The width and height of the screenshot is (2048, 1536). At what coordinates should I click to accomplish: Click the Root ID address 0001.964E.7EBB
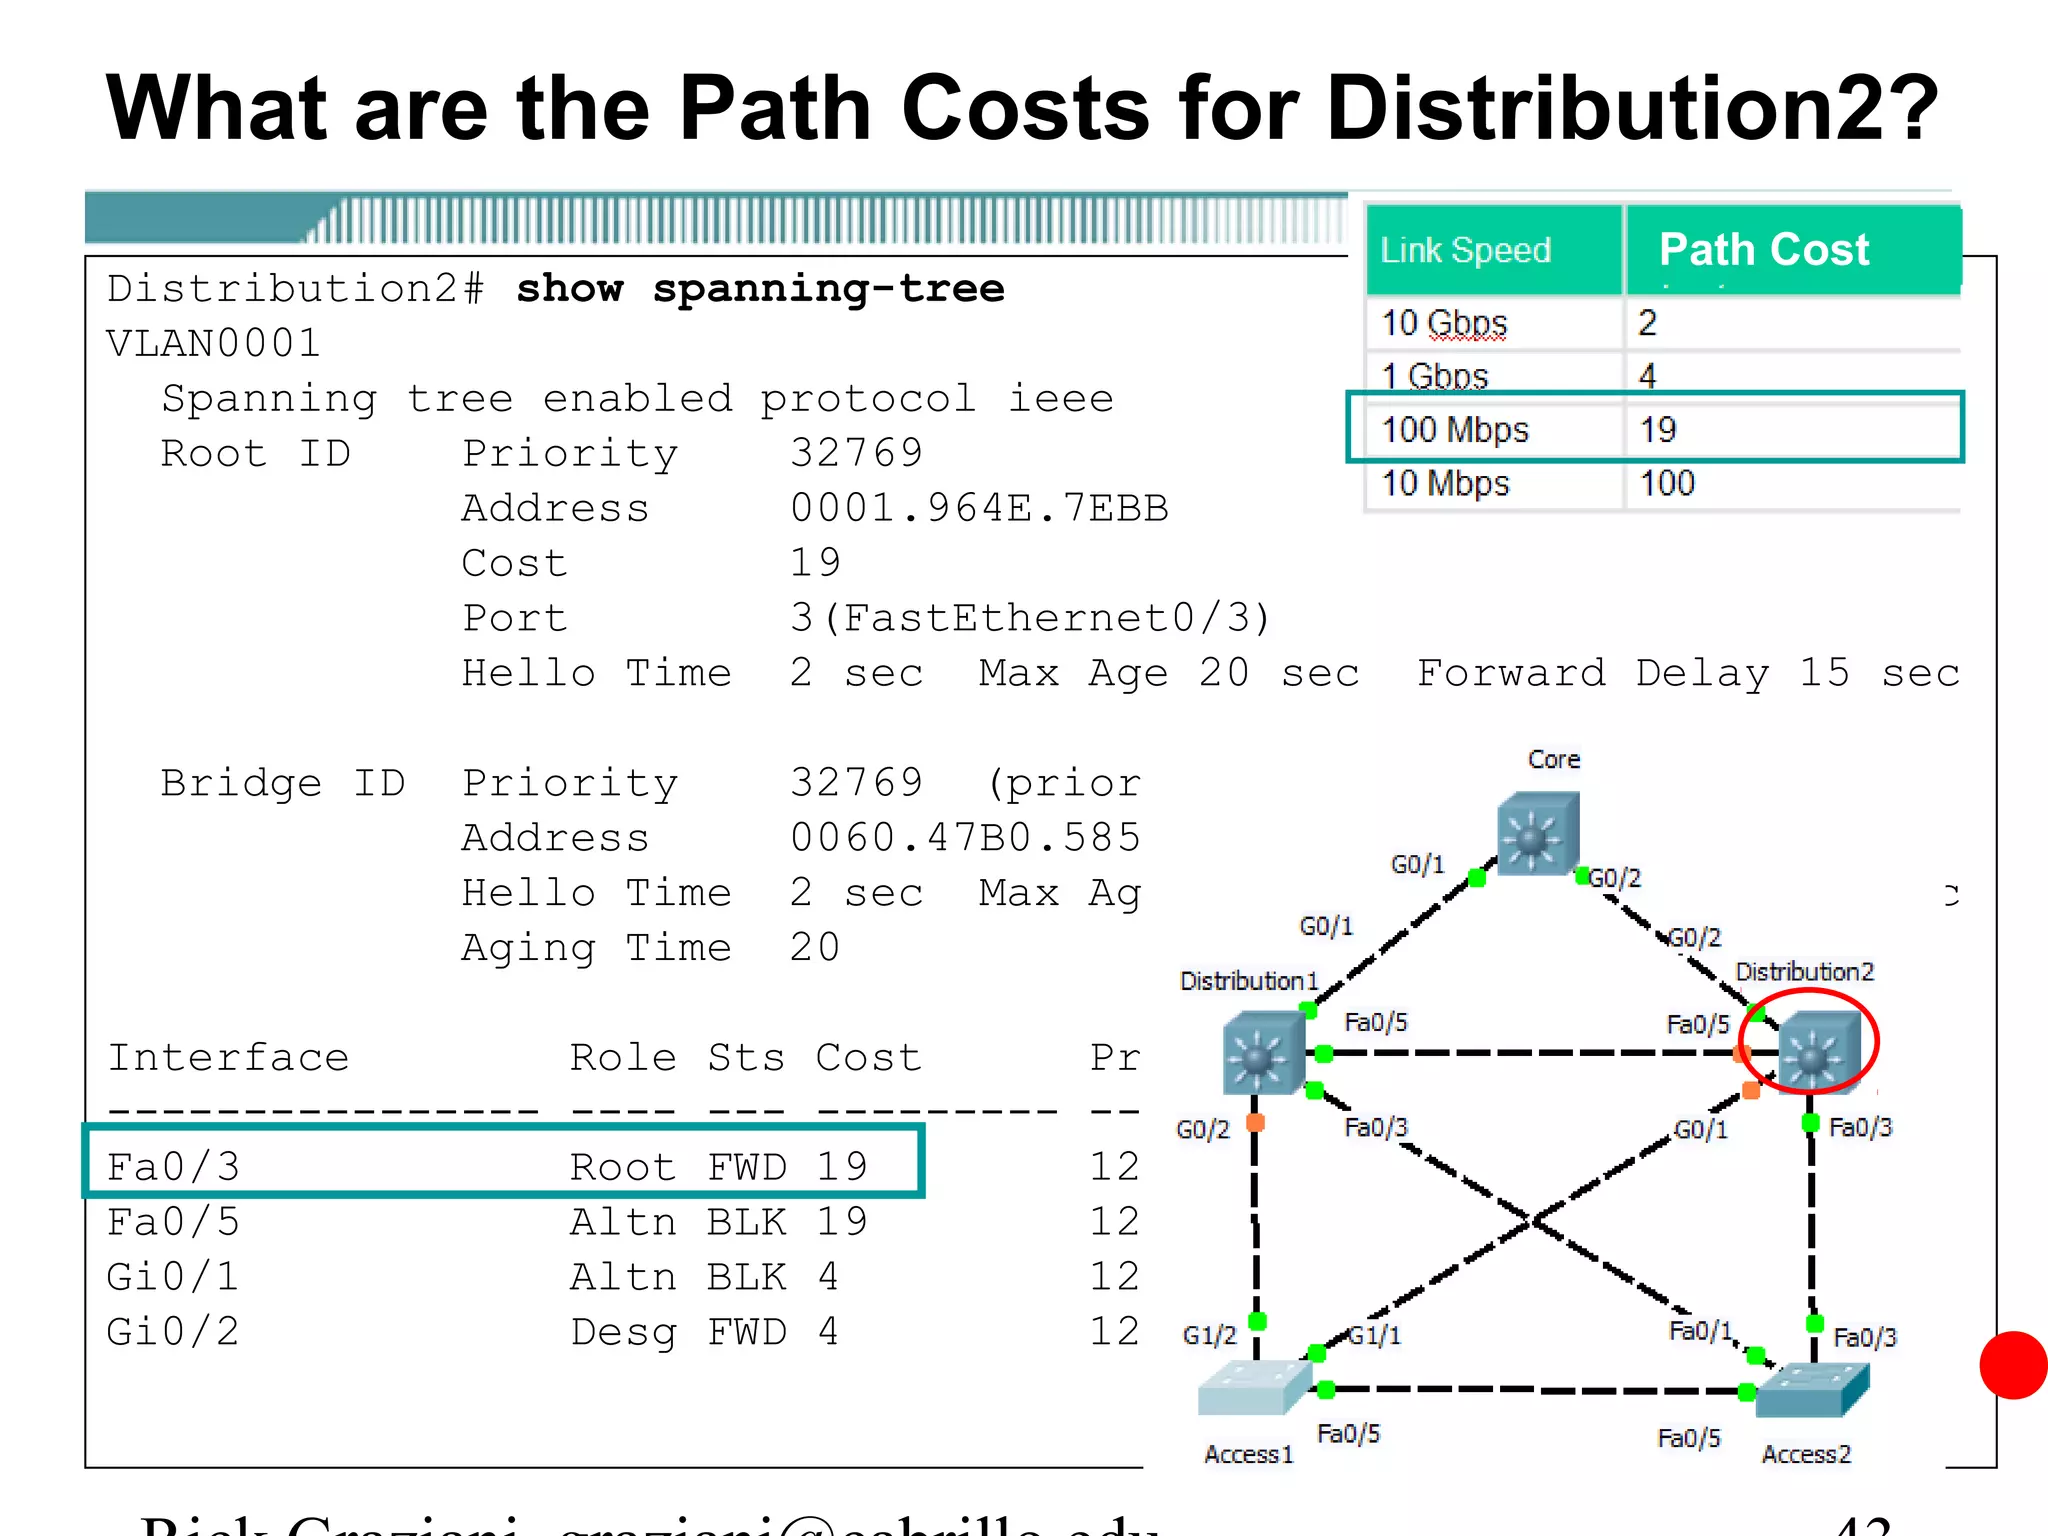pos(979,509)
